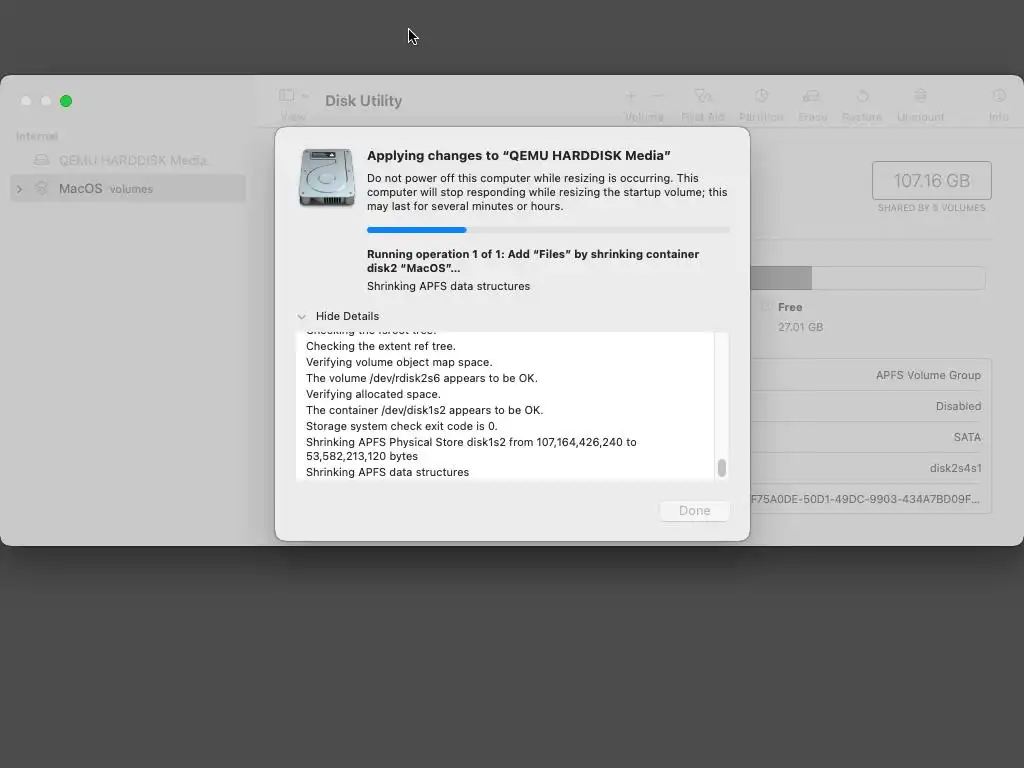Click the disk usage bar in Disk Utility
This screenshot has width=1024, height=768.
[867, 278]
